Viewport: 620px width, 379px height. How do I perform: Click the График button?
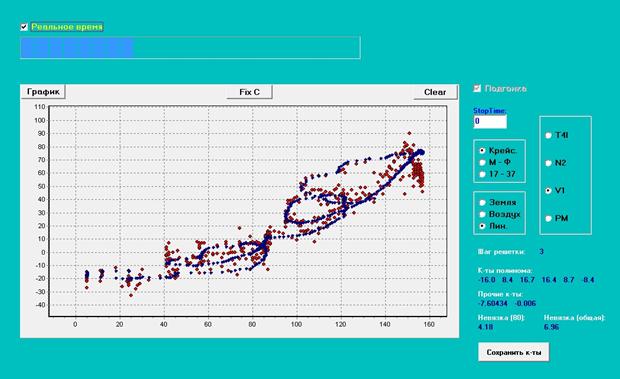[x=43, y=92]
